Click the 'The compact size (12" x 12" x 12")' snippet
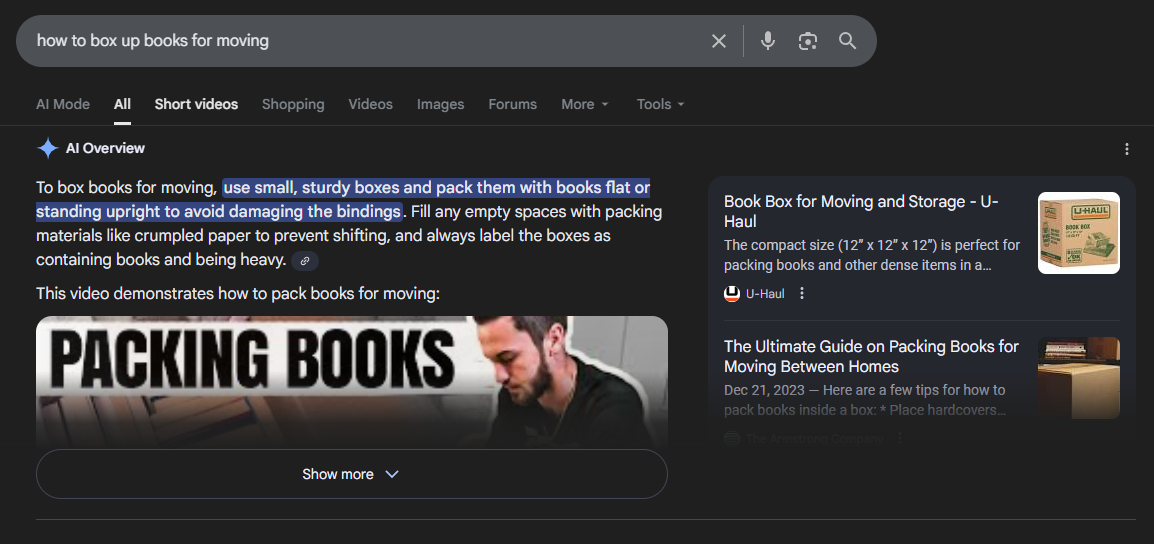The image size is (1154, 544). [872, 255]
